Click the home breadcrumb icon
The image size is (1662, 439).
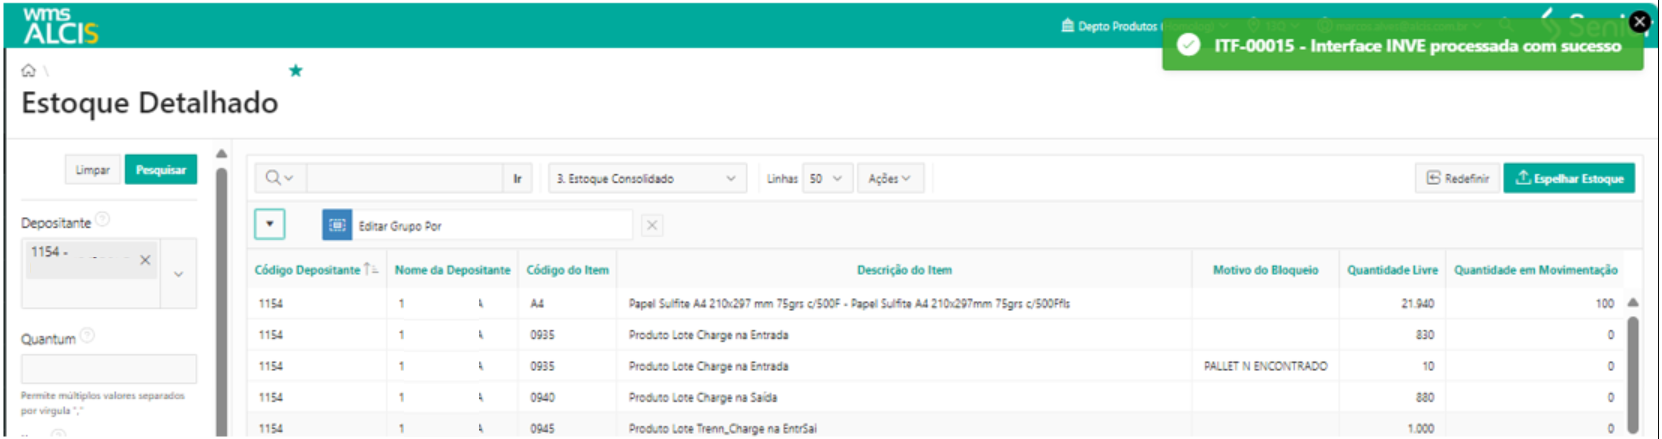(x=29, y=71)
